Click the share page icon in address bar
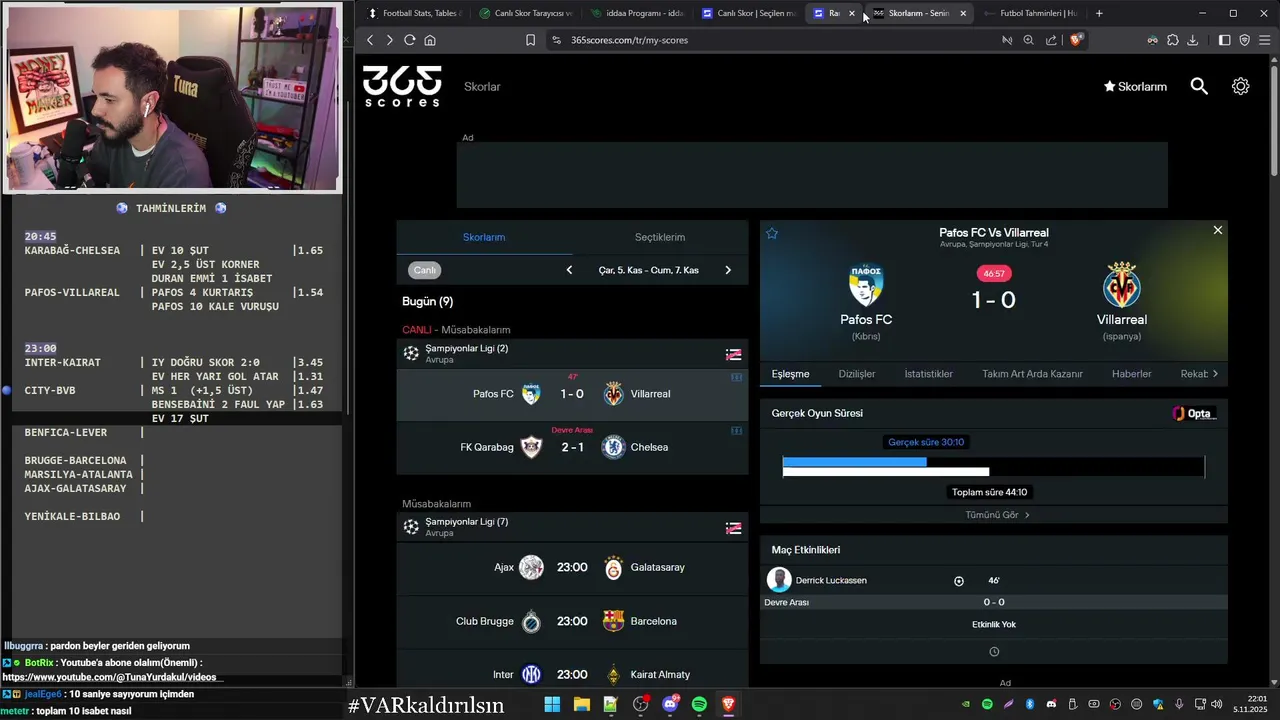 (x=1051, y=40)
